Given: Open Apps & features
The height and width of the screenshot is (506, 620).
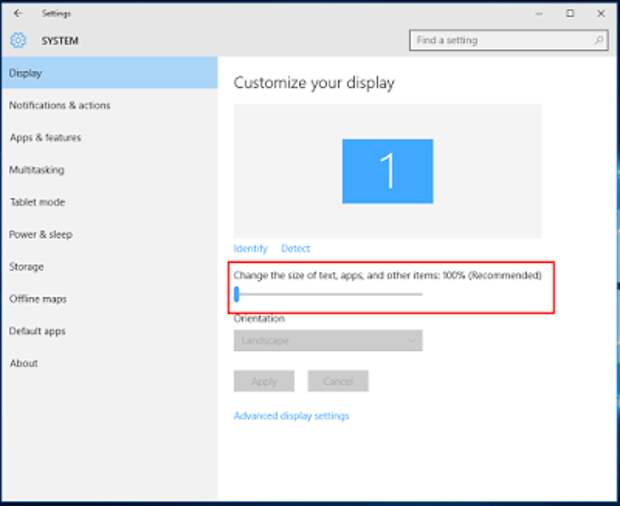Looking at the screenshot, I should (45, 138).
